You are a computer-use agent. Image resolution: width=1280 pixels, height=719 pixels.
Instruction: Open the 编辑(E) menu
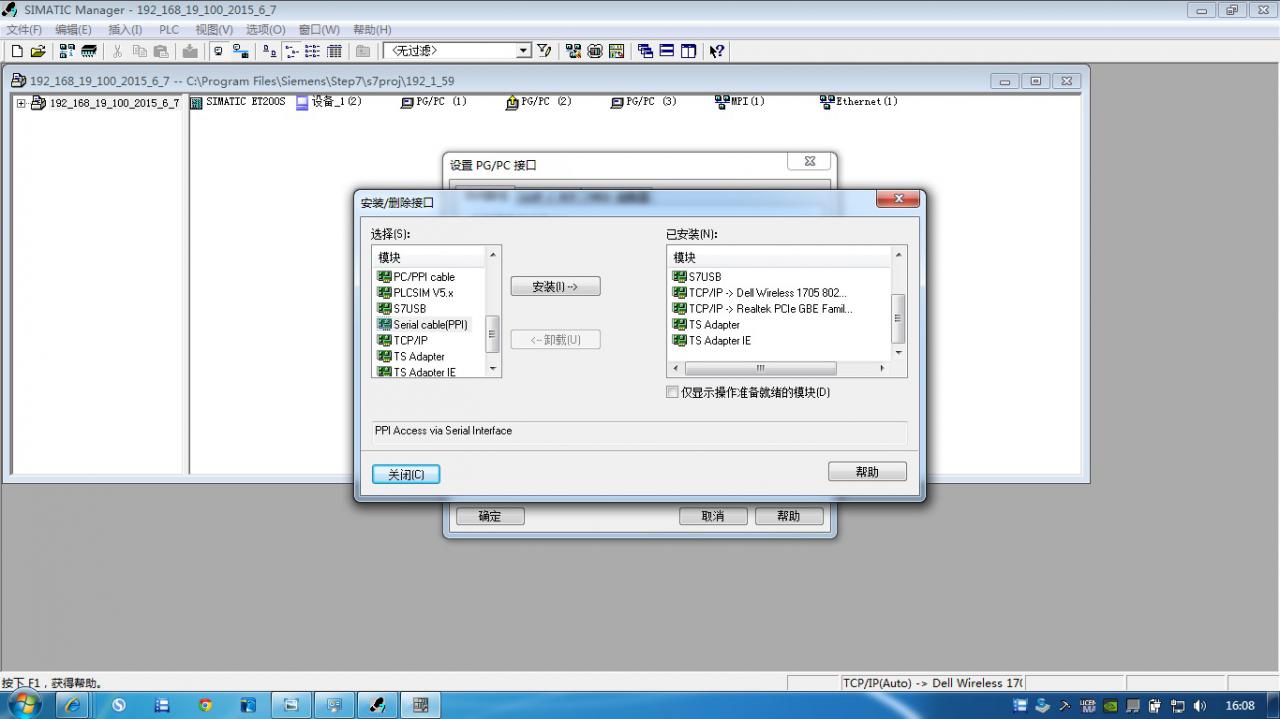tap(73, 30)
